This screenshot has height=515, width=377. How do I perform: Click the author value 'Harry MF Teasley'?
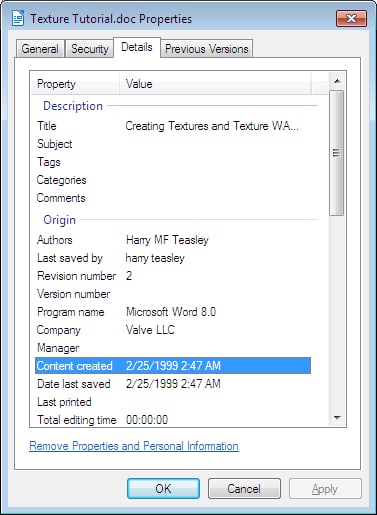tap(167, 240)
